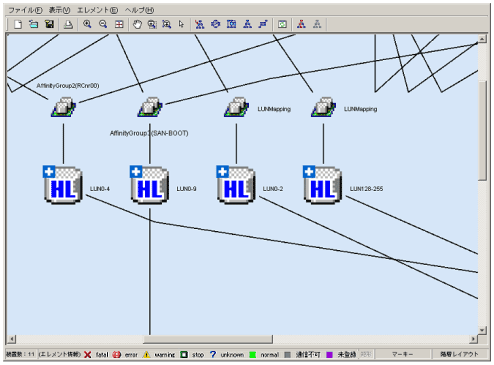
Task: Select the LUN0-2 HL disk icon
Action: [236, 185]
